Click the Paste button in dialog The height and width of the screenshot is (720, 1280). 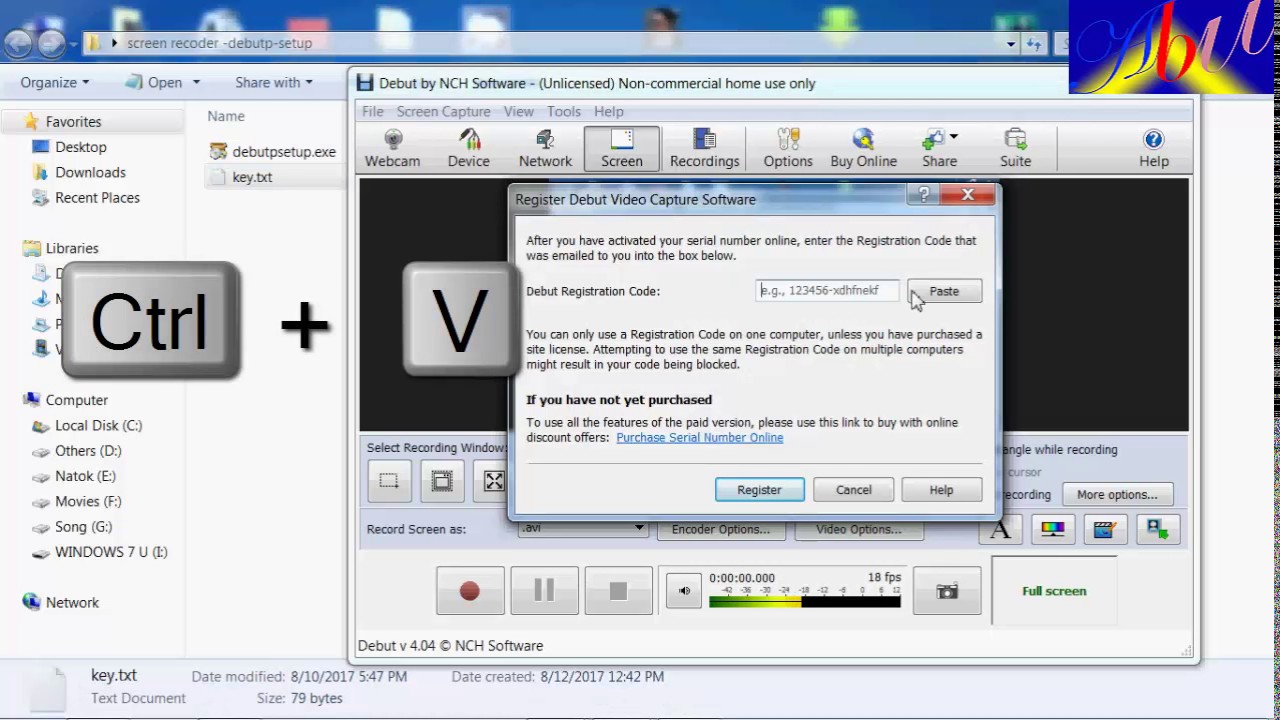tap(944, 291)
